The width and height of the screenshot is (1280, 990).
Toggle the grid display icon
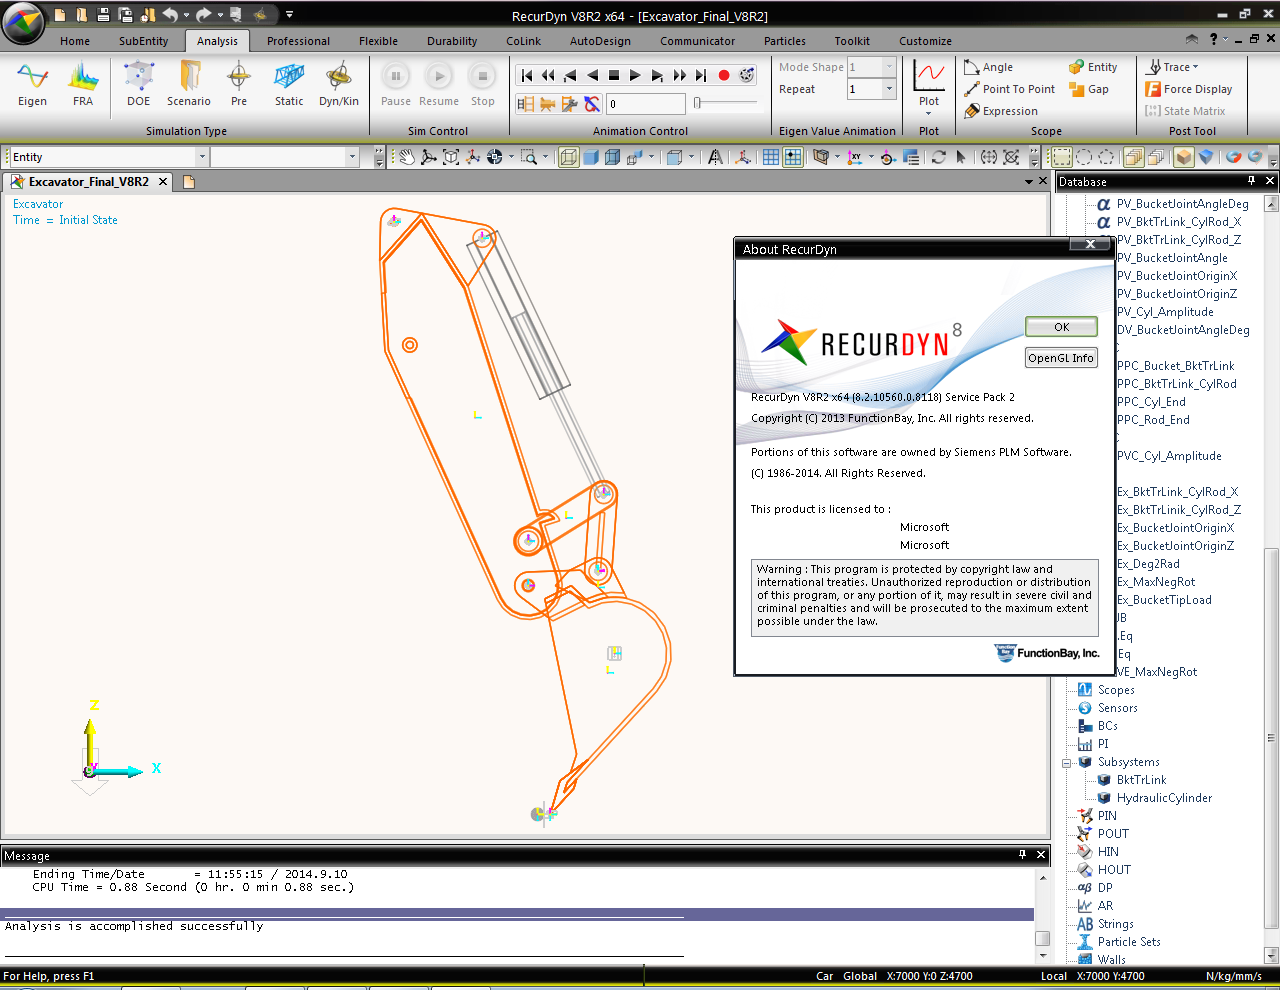[x=771, y=157]
